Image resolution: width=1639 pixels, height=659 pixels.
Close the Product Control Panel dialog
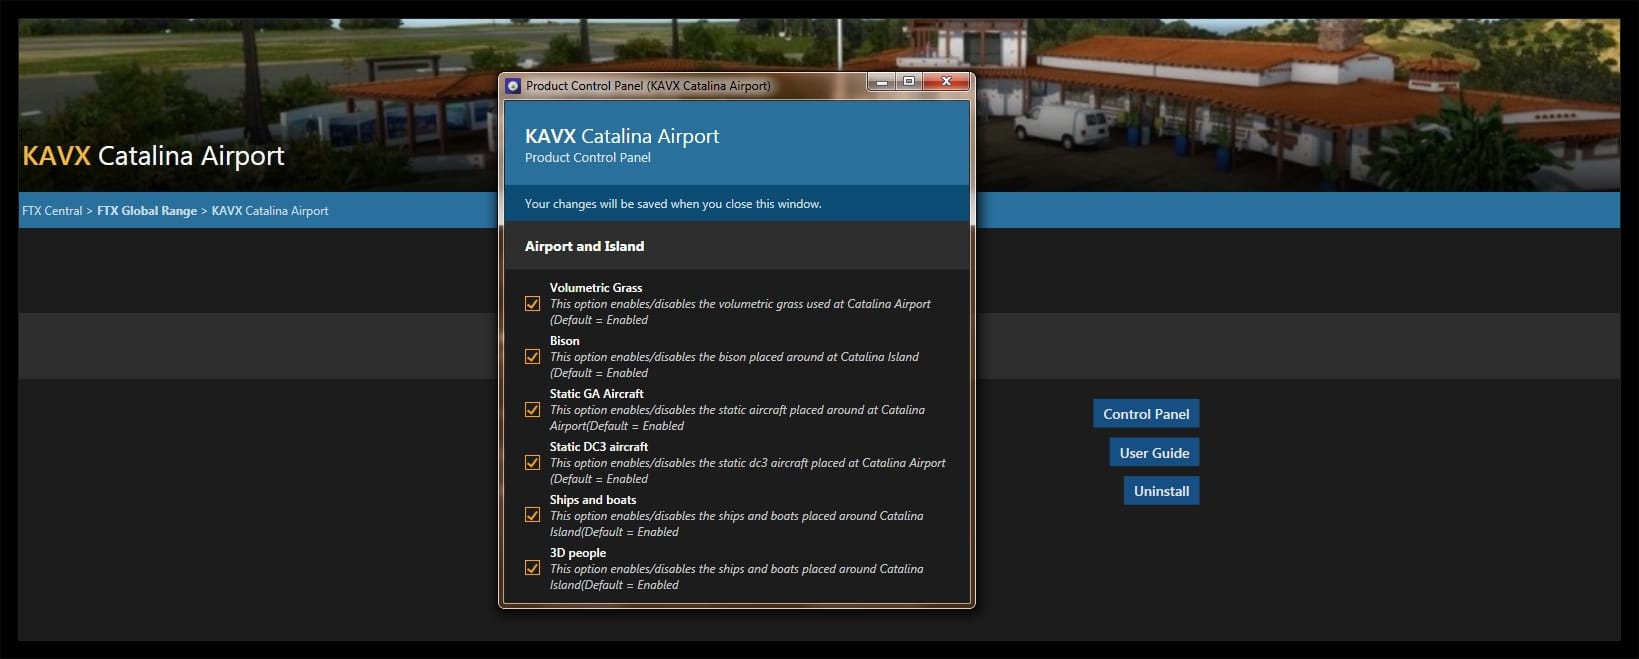tap(946, 83)
